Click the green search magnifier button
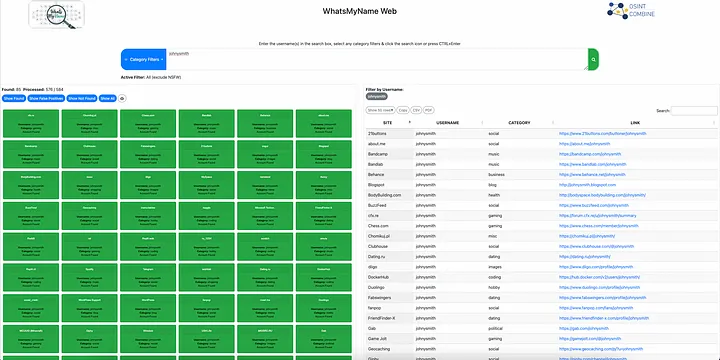 593,59
